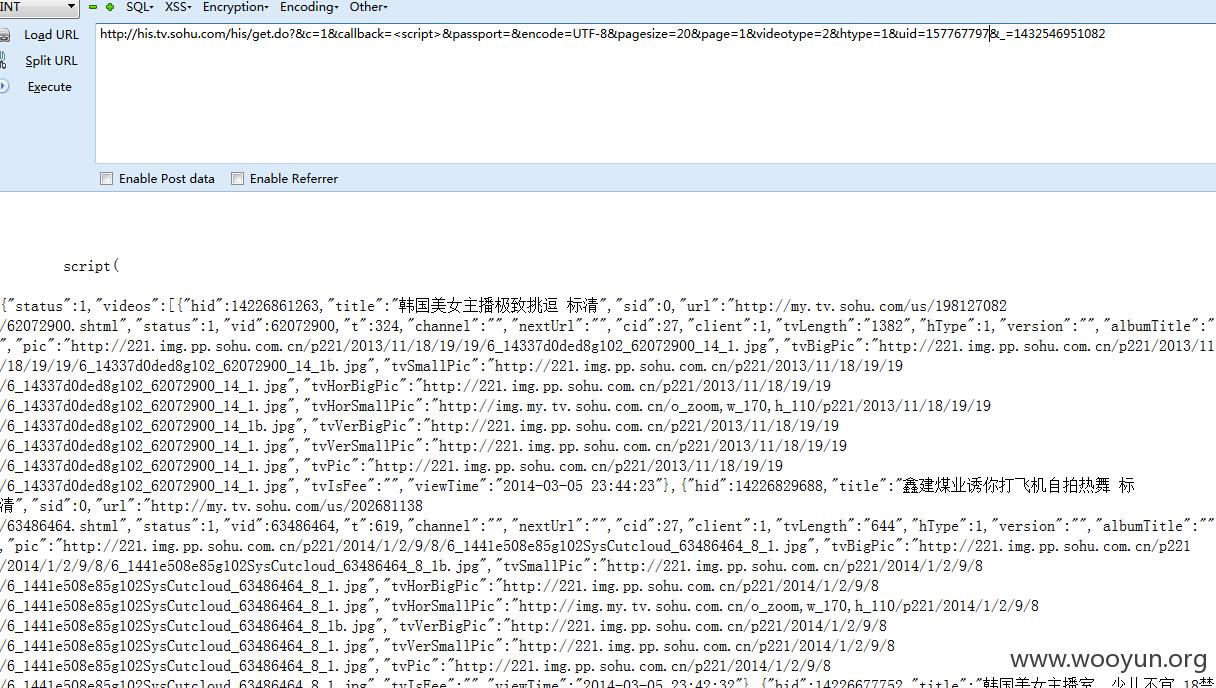Click the icon beside Load URL

(4, 35)
